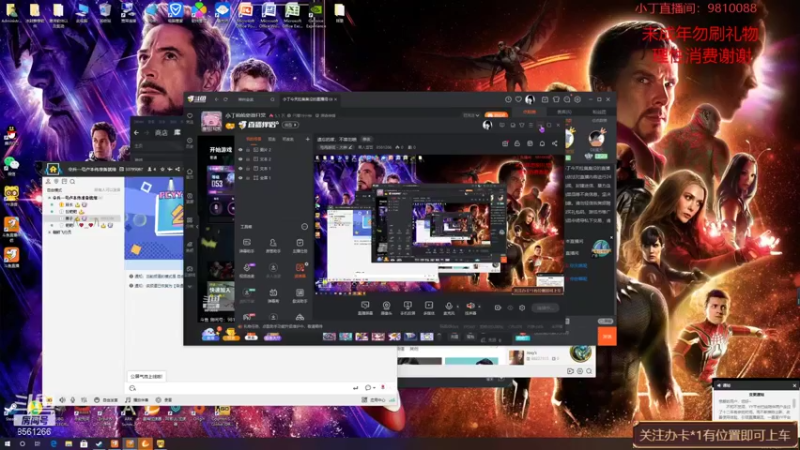Toggle lock on fourth source row
Image resolution: width=800 pixels, height=450 pixels.
(248, 178)
